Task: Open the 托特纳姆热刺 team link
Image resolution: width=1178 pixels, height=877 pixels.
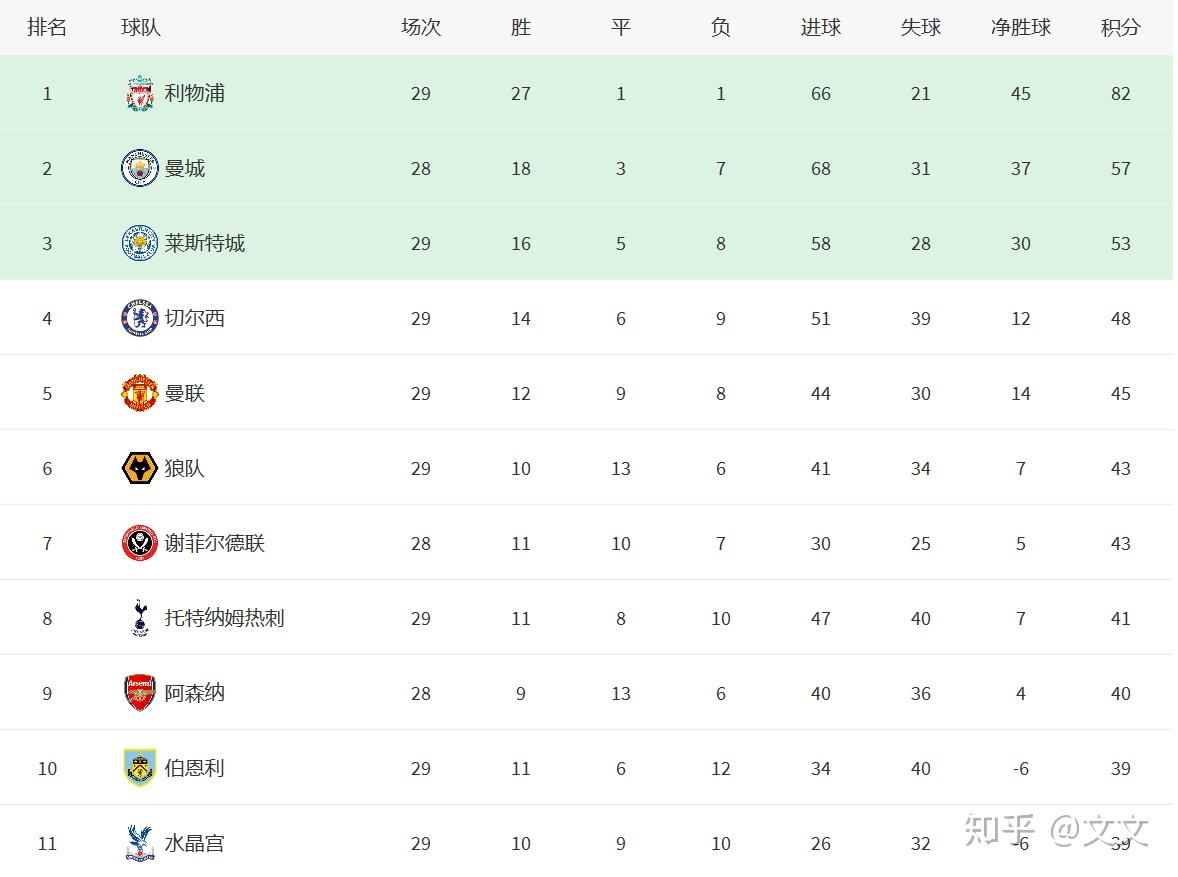Action: 224,618
